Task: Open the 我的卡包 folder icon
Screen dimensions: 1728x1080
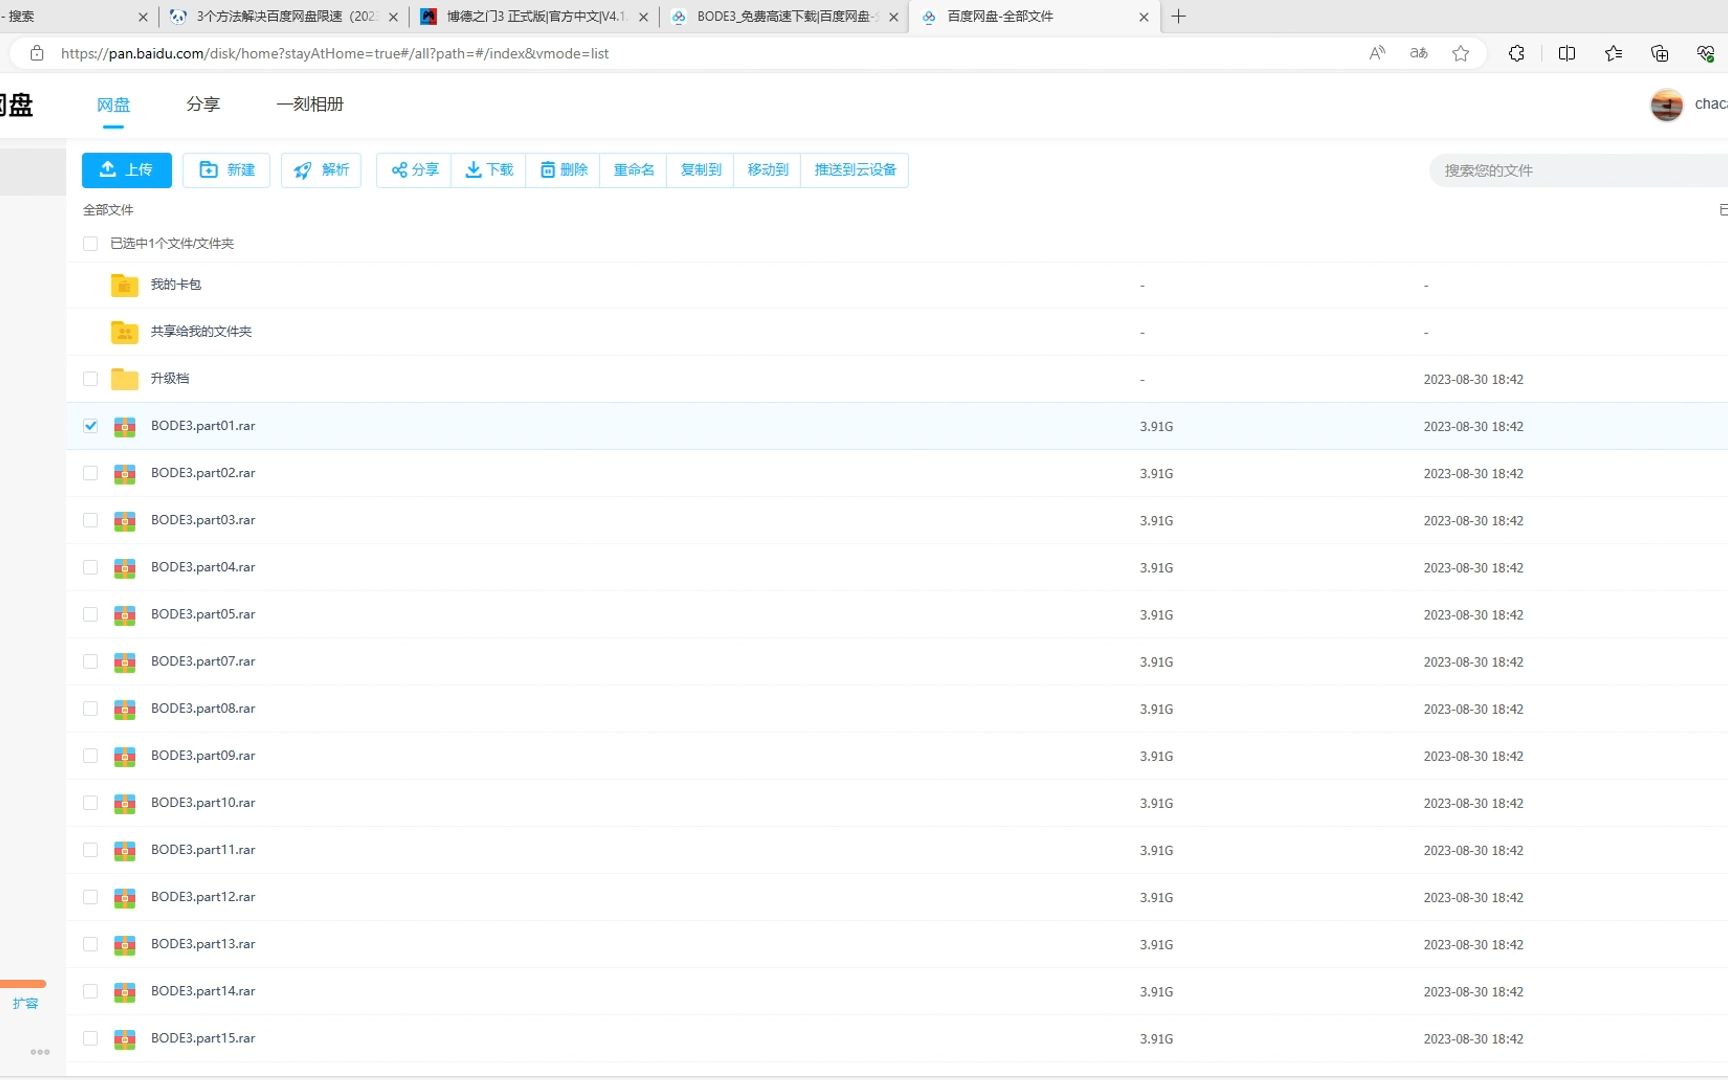Action: click(x=124, y=285)
